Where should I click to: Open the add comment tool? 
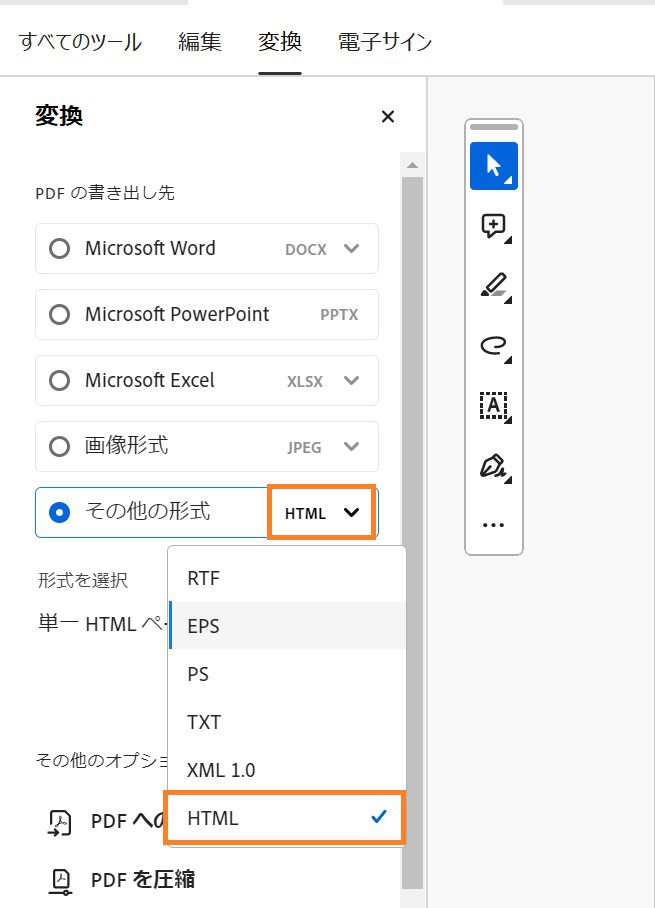coord(493,226)
